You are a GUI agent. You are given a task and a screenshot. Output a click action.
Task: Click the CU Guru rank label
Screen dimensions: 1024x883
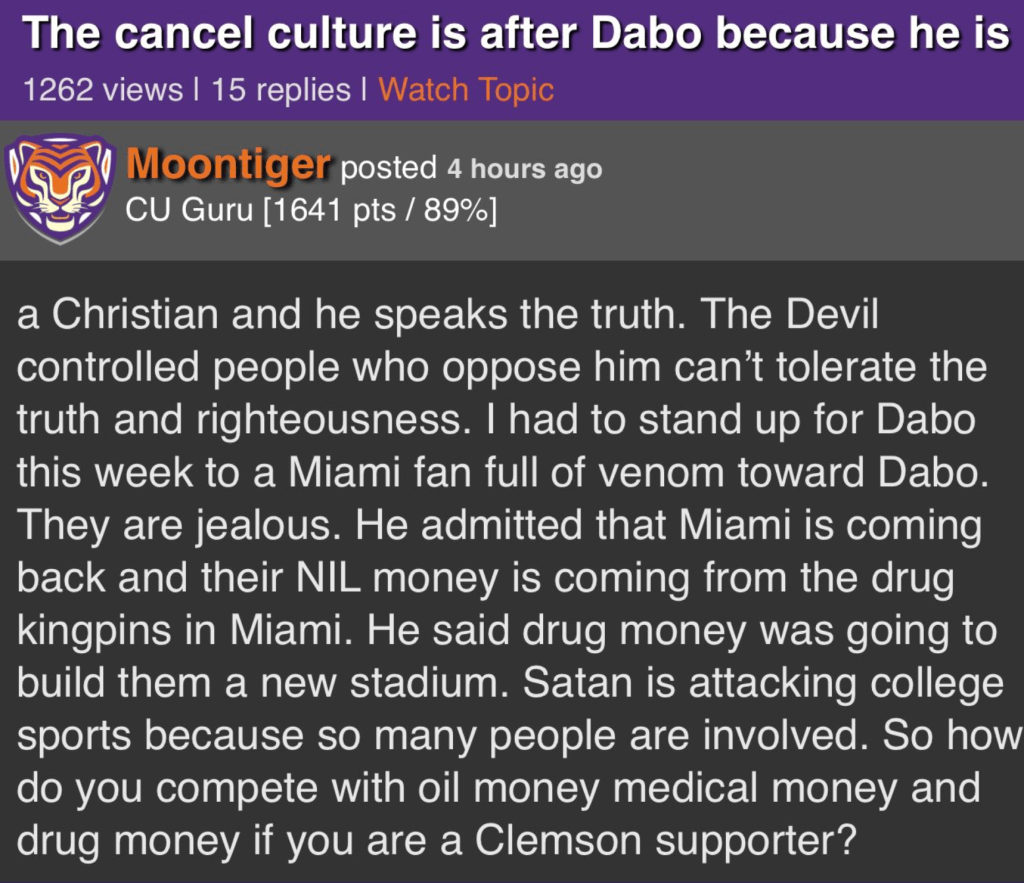point(189,211)
